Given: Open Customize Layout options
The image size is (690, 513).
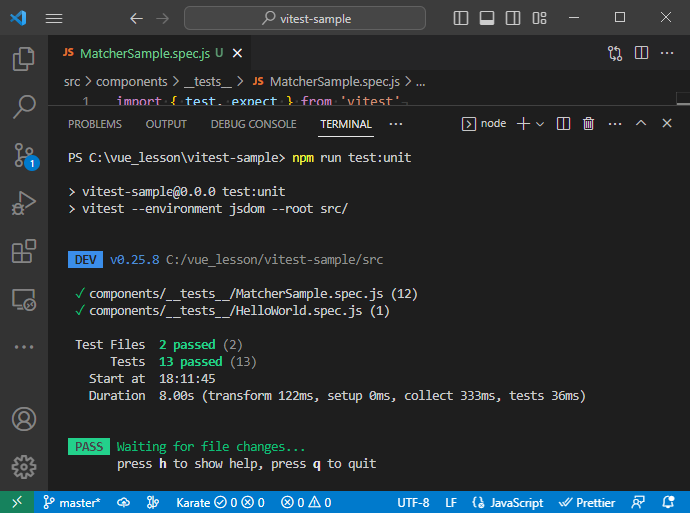Looking at the screenshot, I should coord(539,18).
